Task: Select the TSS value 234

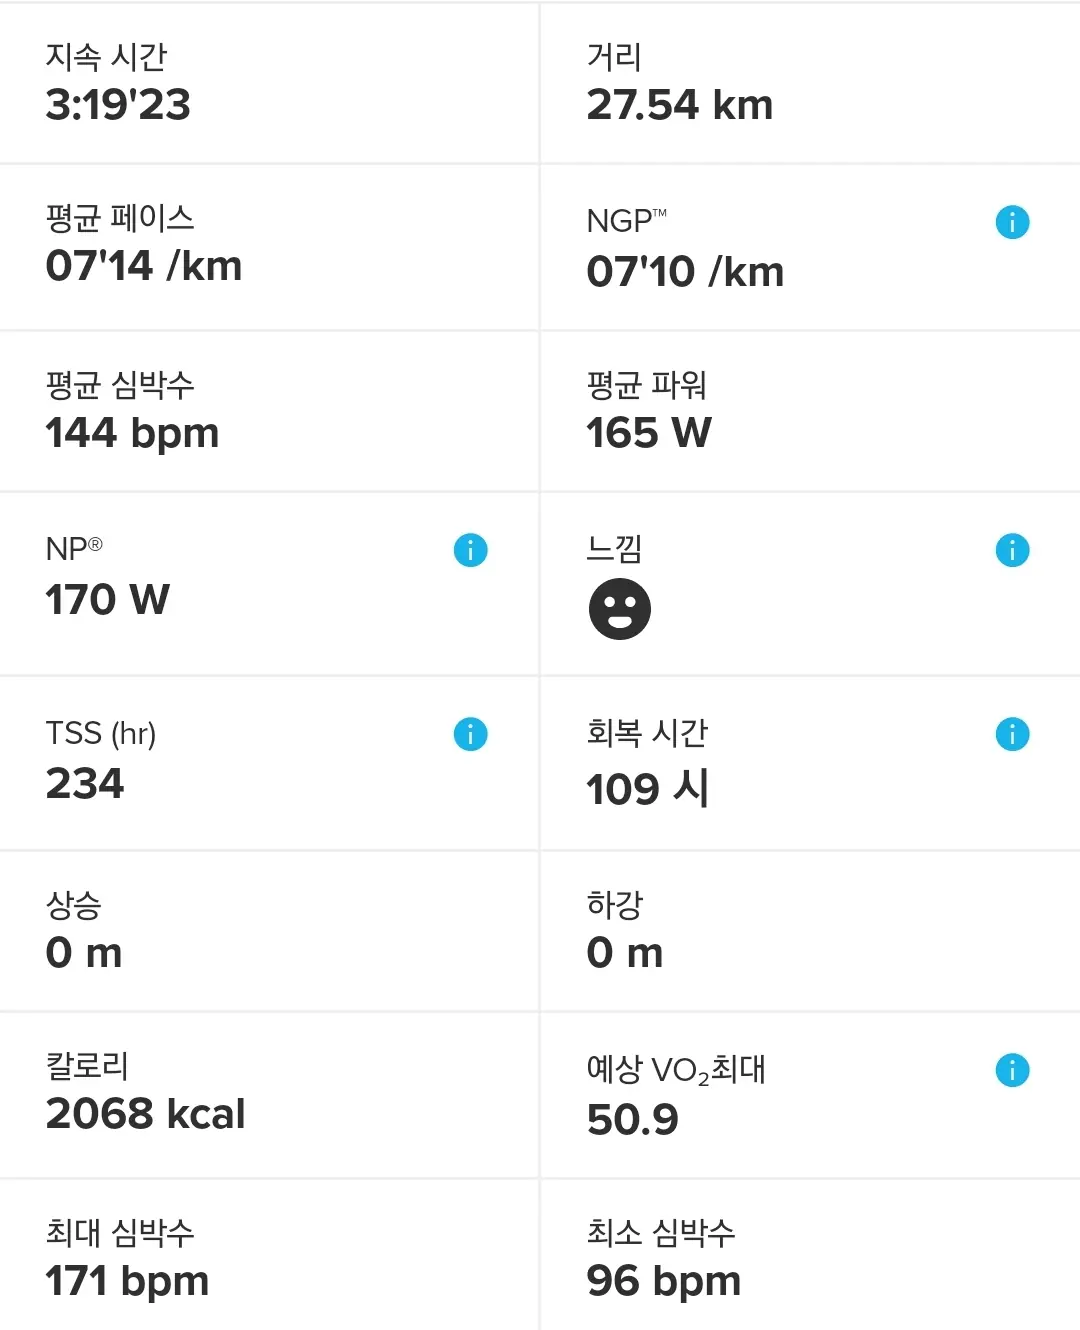Action: (x=85, y=784)
